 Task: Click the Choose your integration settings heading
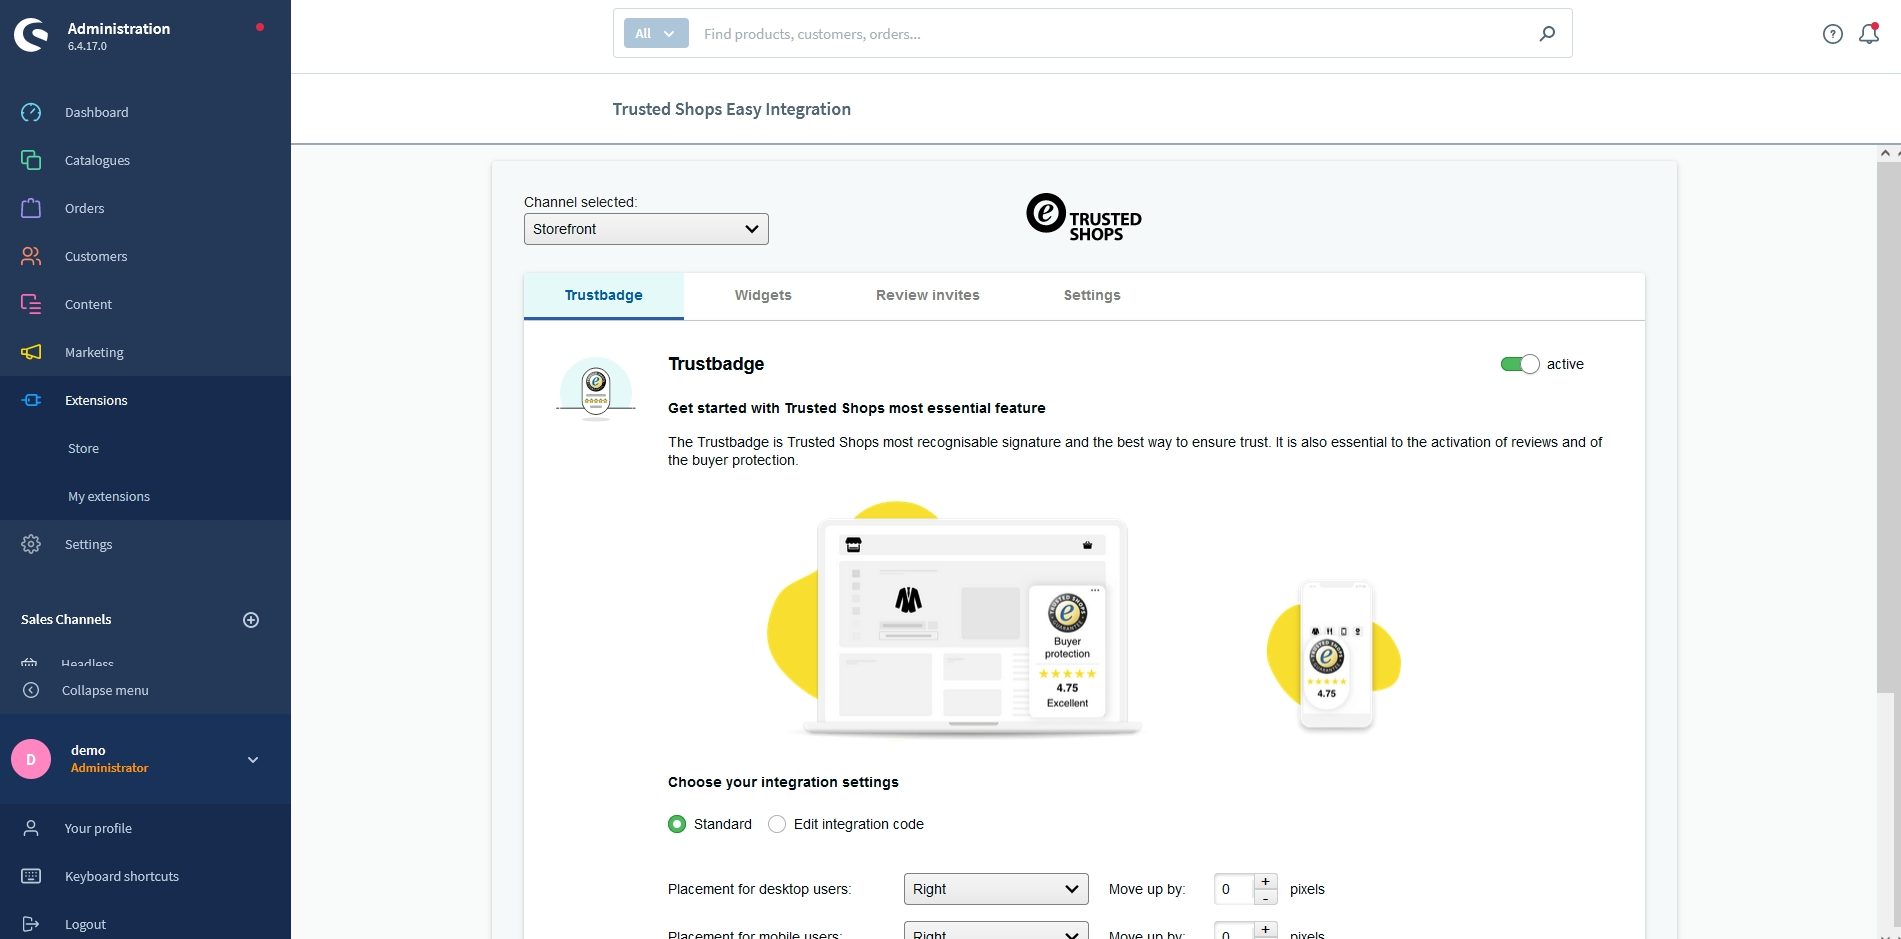[x=783, y=782]
